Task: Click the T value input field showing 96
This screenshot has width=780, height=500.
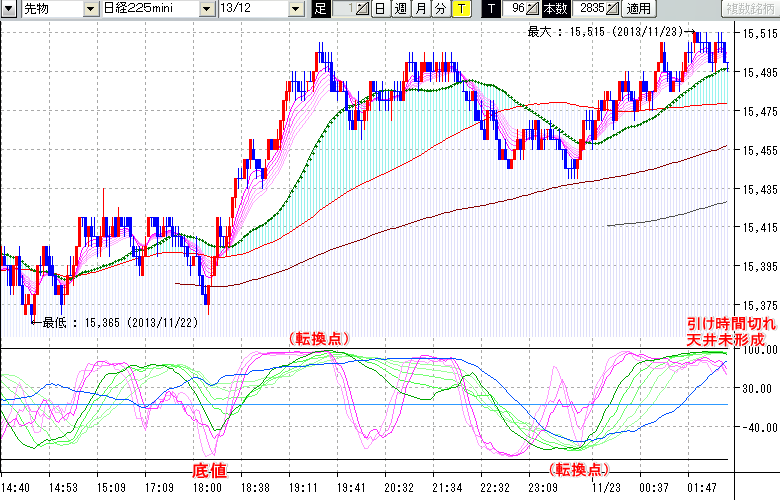Action: [x=515, y=9]
